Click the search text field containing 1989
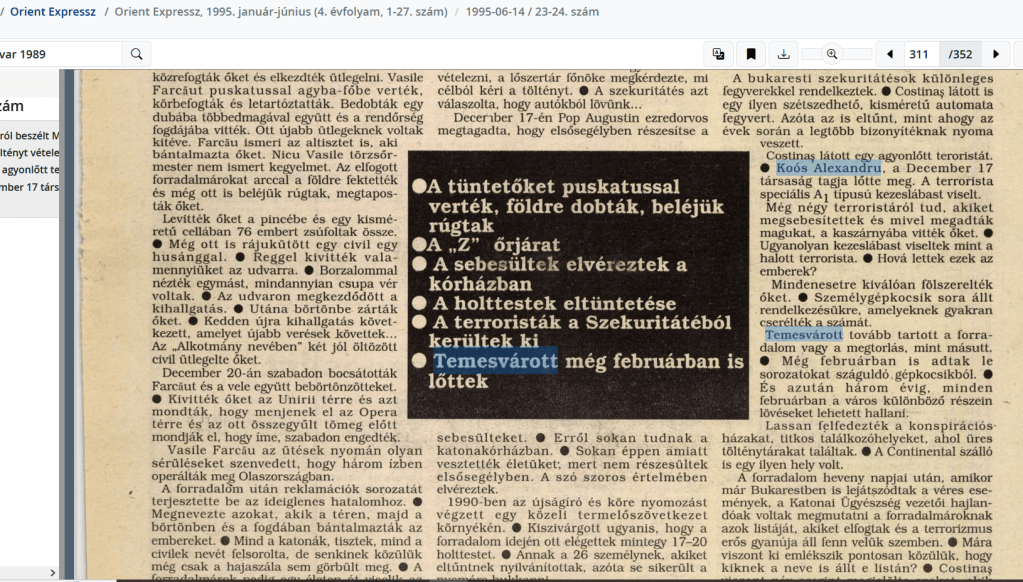Screen dimensions: 1023x582 (x=60, y=54)
